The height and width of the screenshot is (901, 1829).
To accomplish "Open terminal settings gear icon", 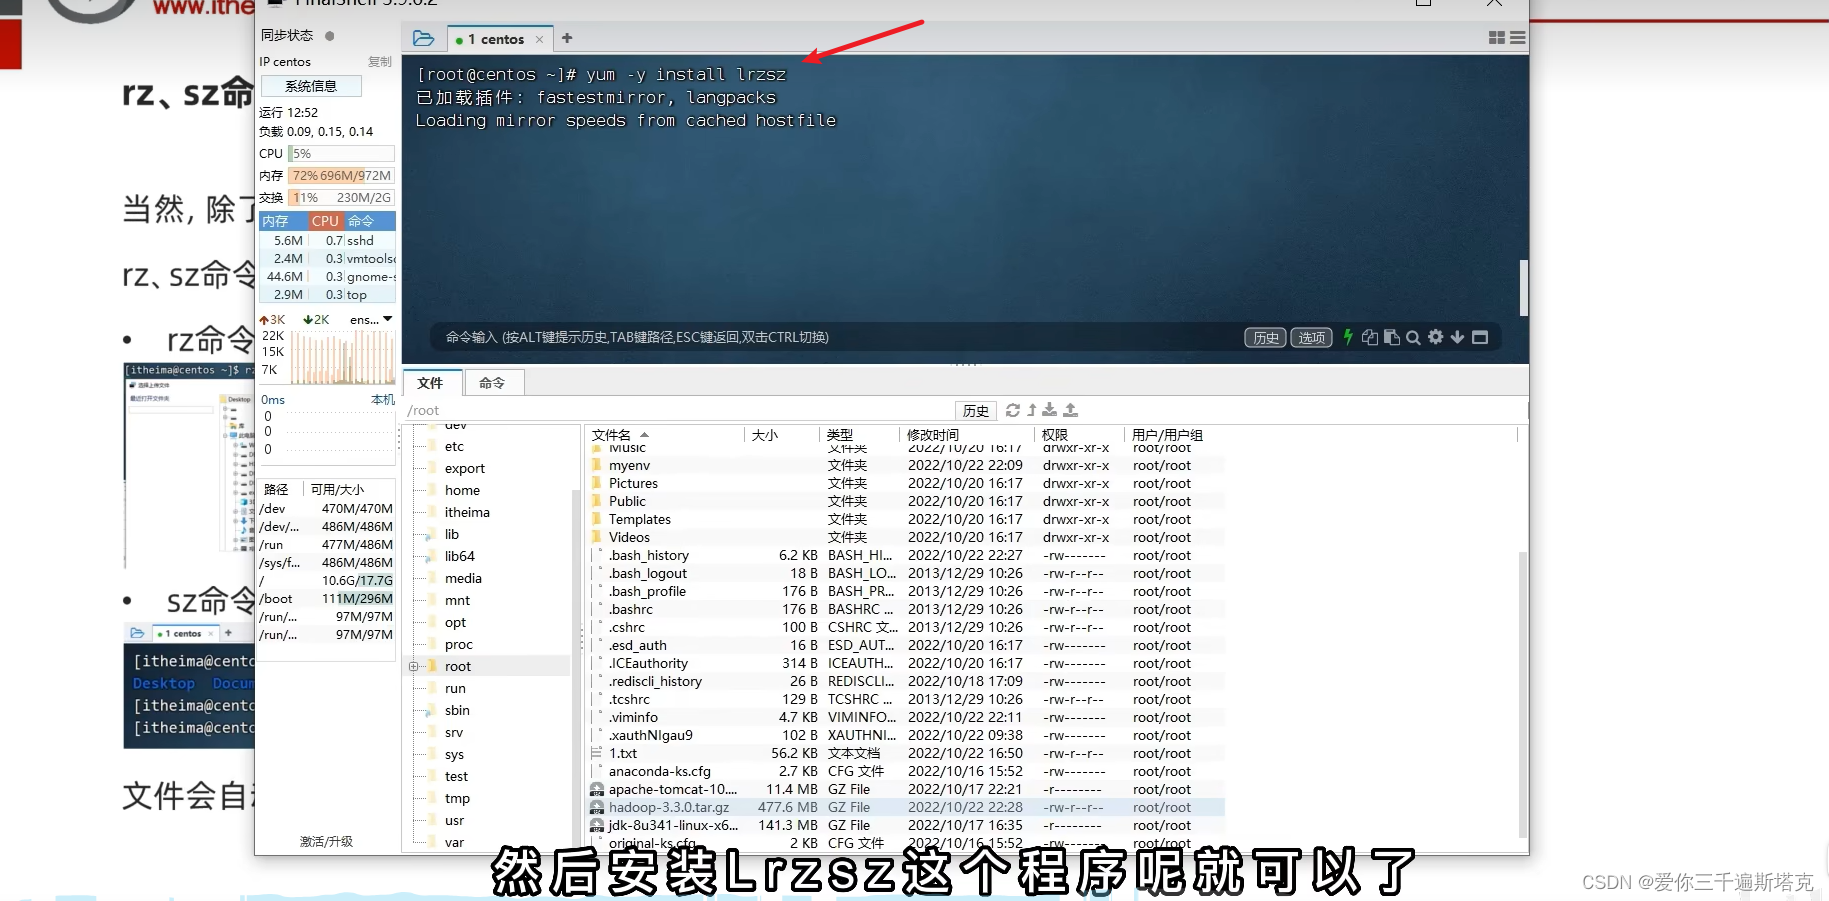I will (x=1435, y=337).
